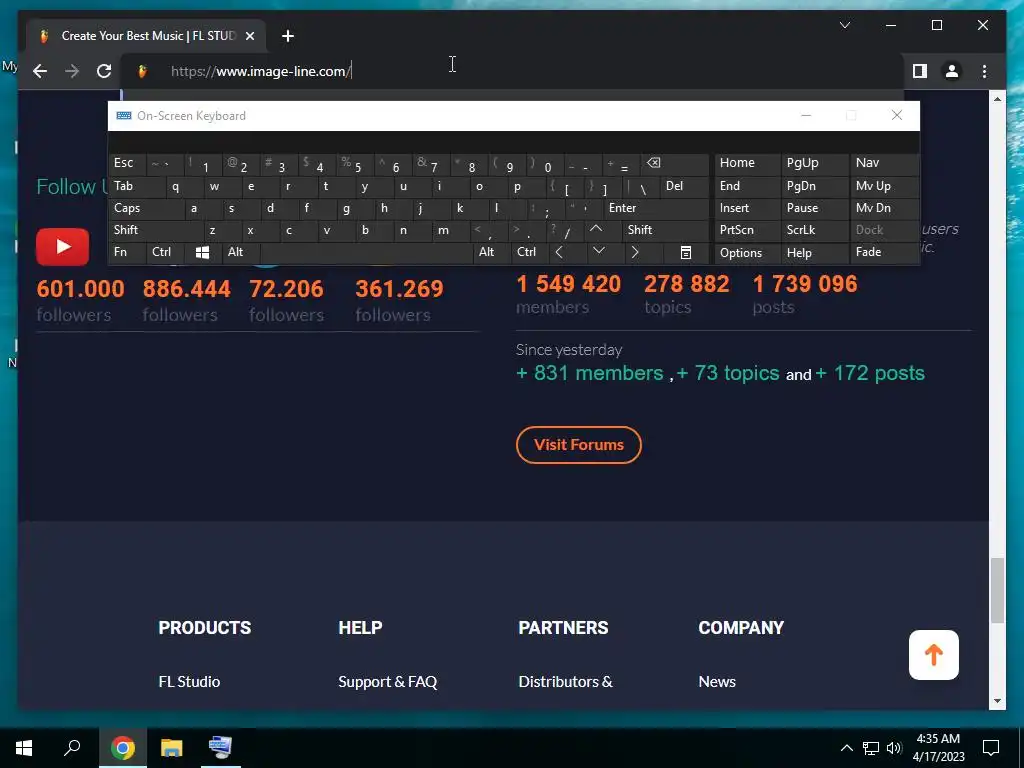The image size is (1024, 768).
Task: Click the PrtScn key
Action: (747, 230)
